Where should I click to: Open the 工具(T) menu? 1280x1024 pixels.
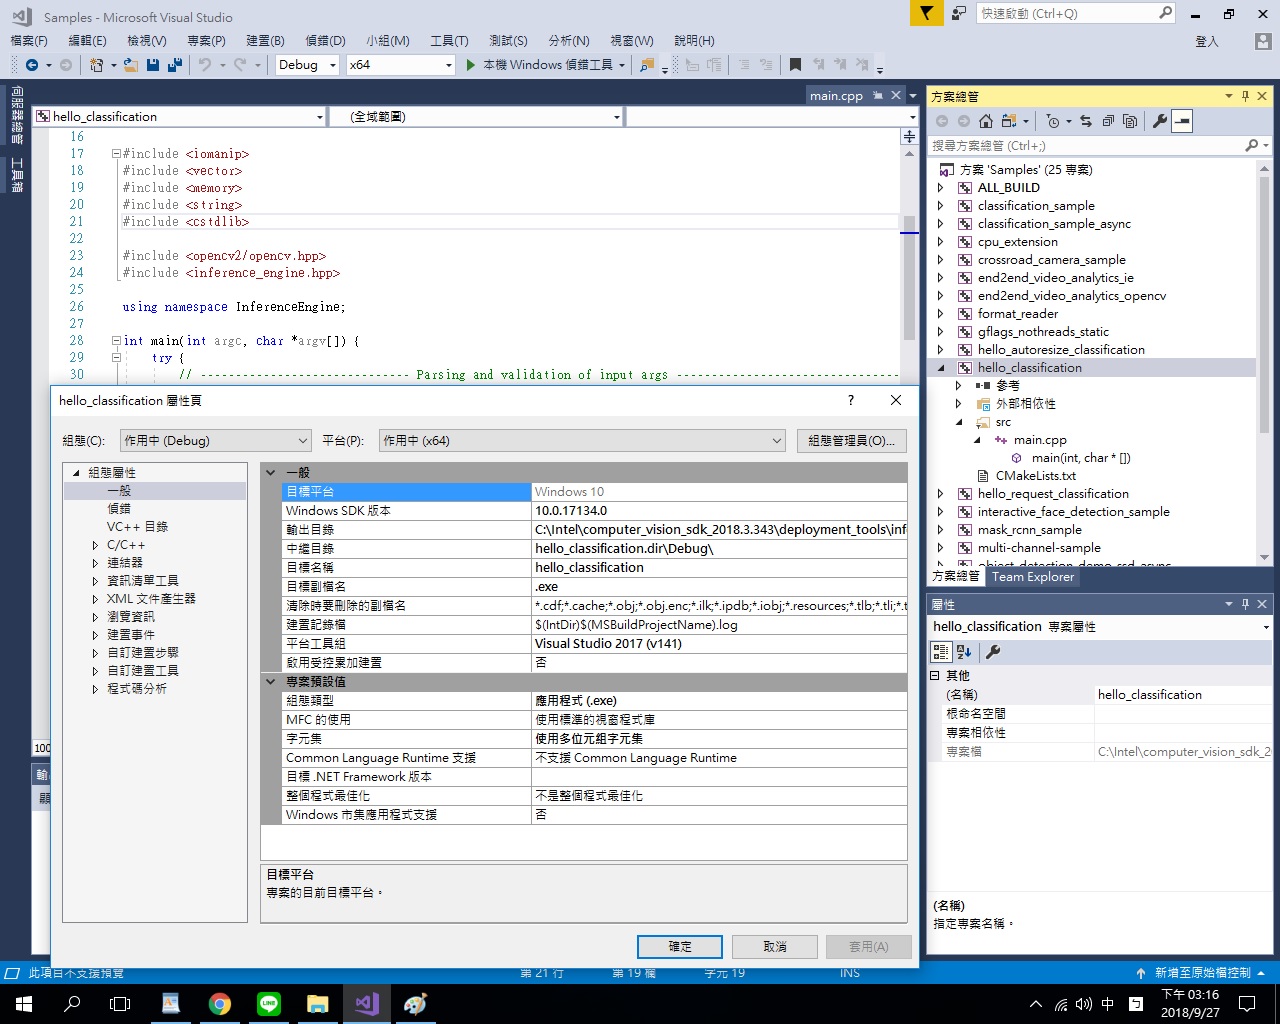(x=449, y=41)
